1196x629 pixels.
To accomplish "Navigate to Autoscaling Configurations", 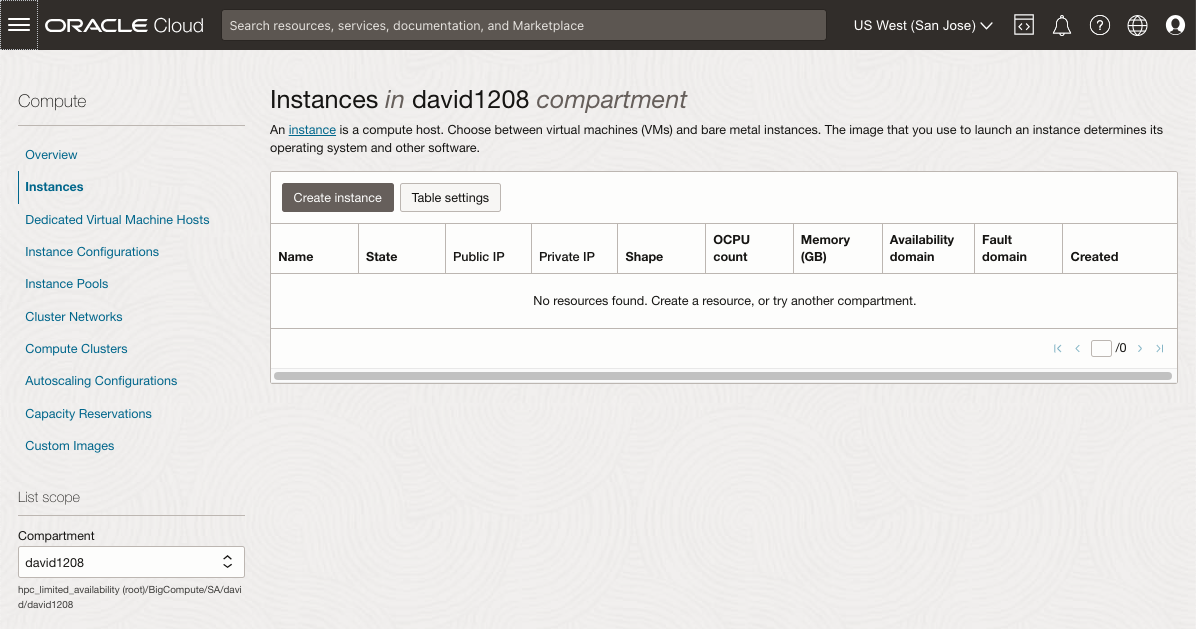I will (x=101, y=381).
